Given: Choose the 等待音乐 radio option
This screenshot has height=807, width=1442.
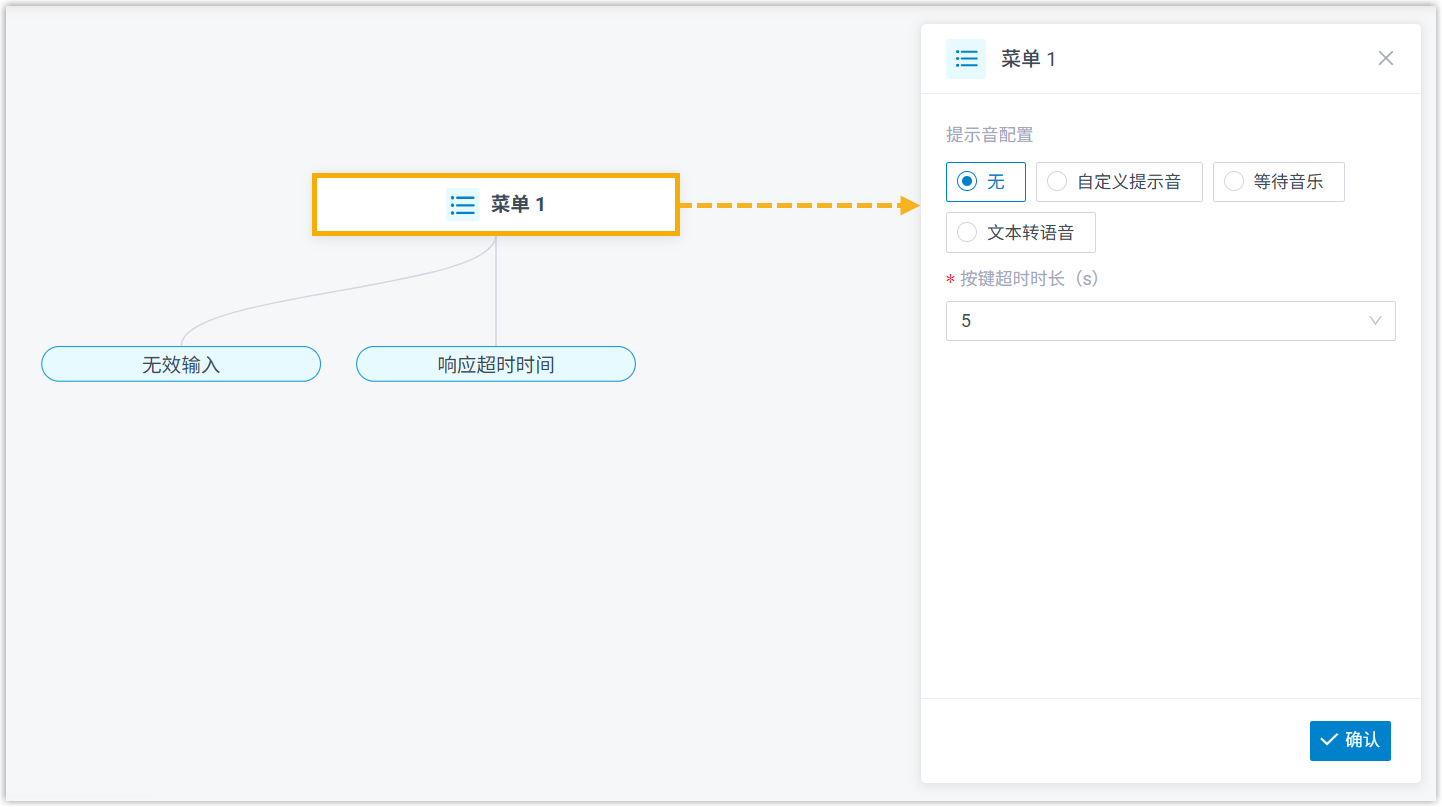Looking at the screenshot, I should (1234, 182).
